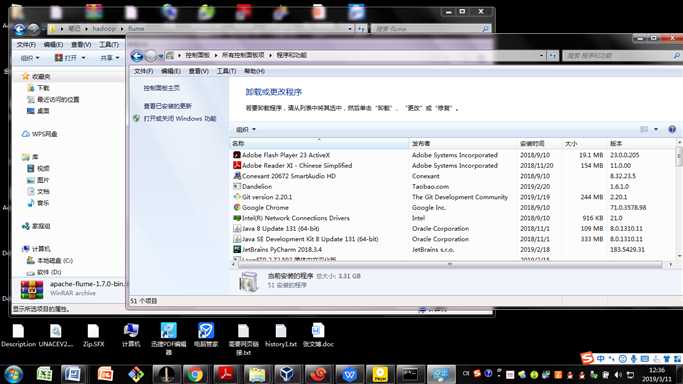The image size is (683, 384).
Task: Select the Intel Network Connections Drivers icon
Action: [x=237, y=218]
